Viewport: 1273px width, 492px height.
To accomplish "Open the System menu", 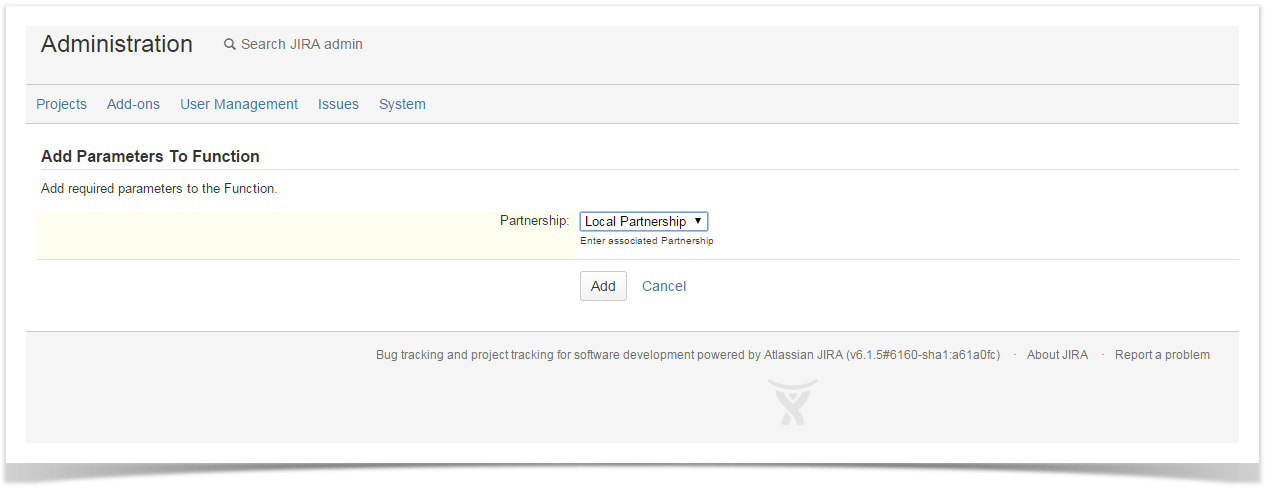I will click(402, 104).
